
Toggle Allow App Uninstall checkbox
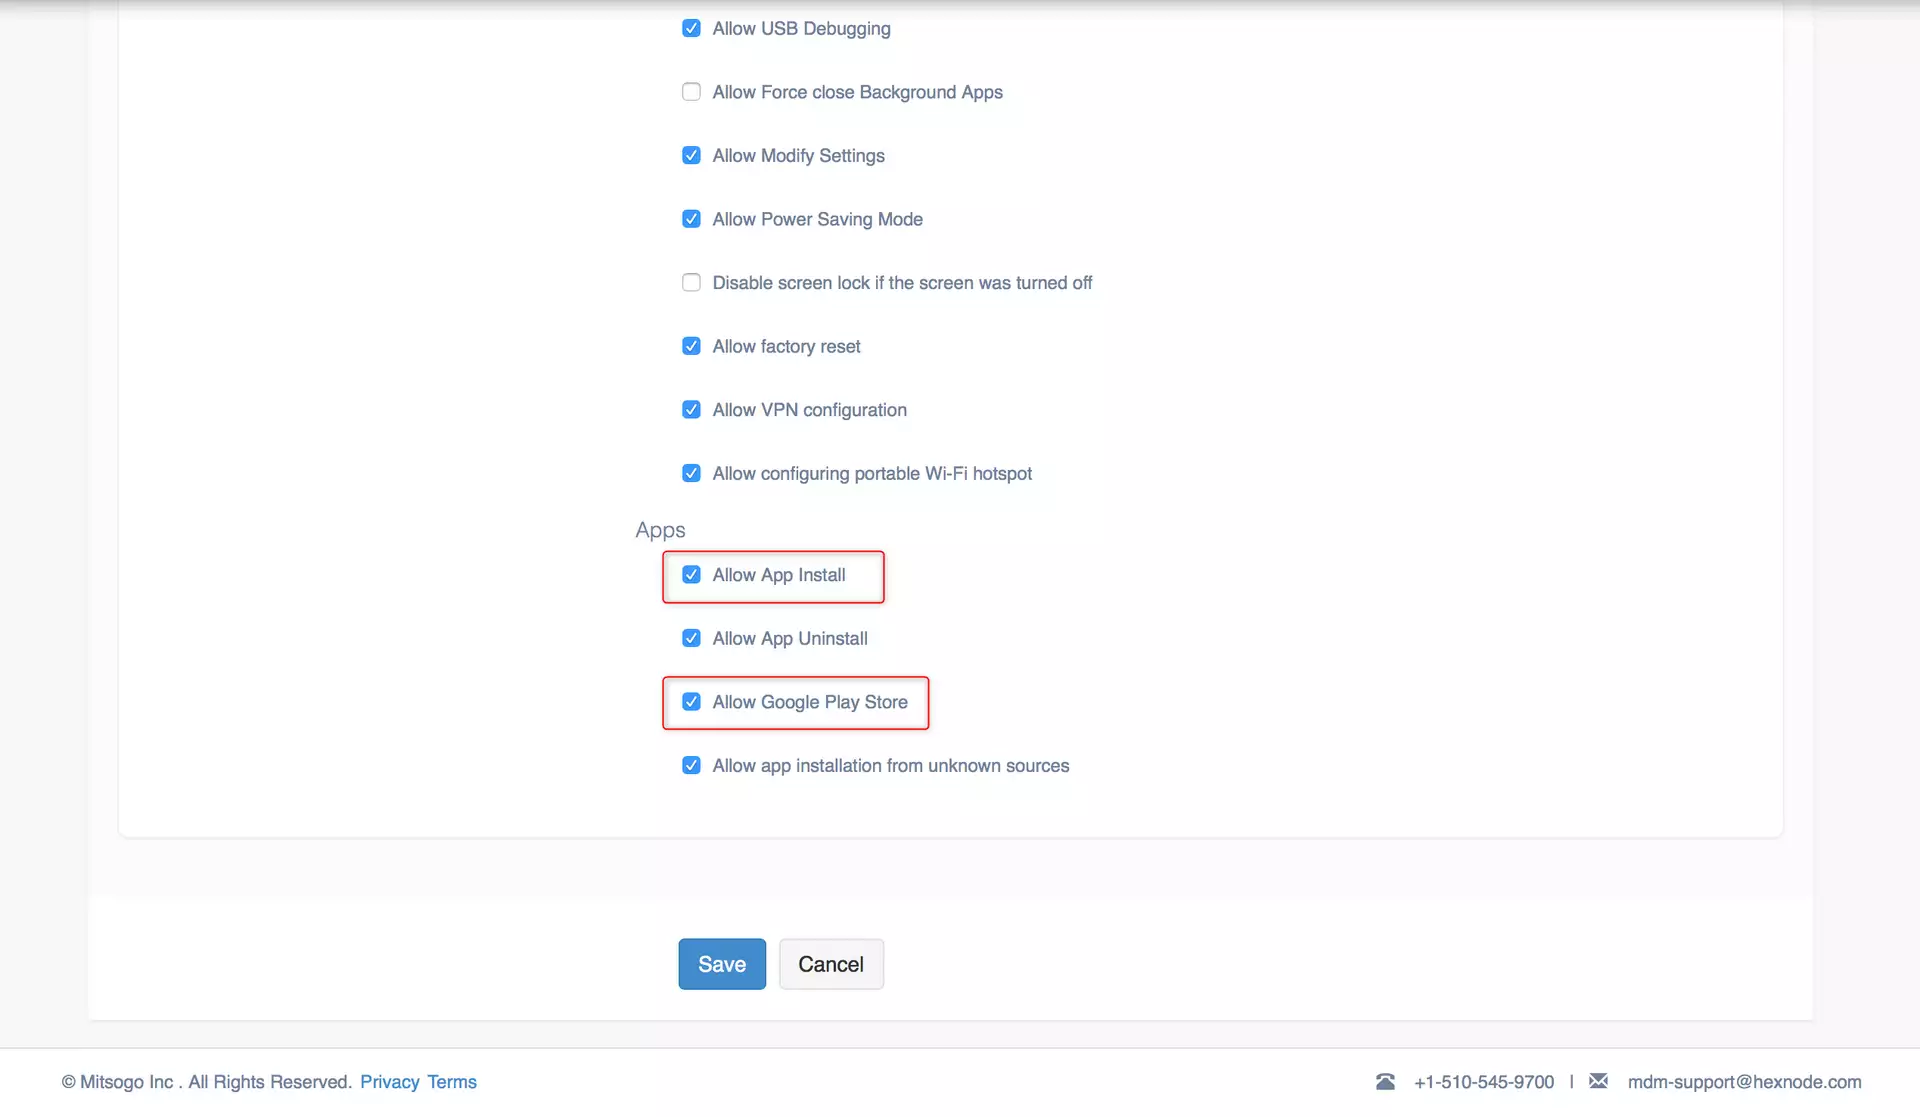691,638
